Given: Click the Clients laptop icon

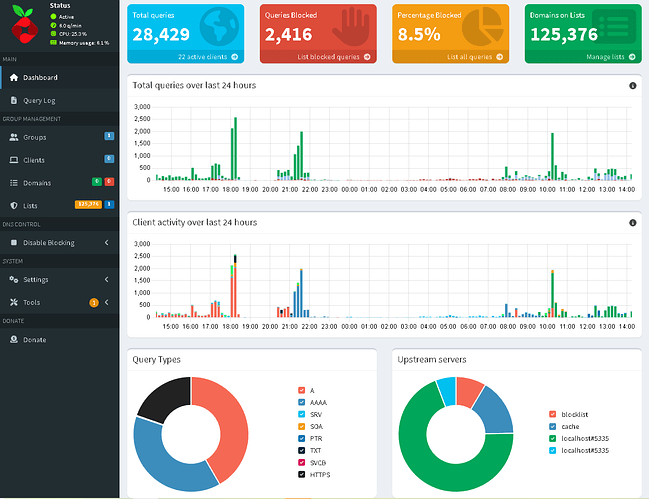Looking at the screenshot, I should coord(14,160).
